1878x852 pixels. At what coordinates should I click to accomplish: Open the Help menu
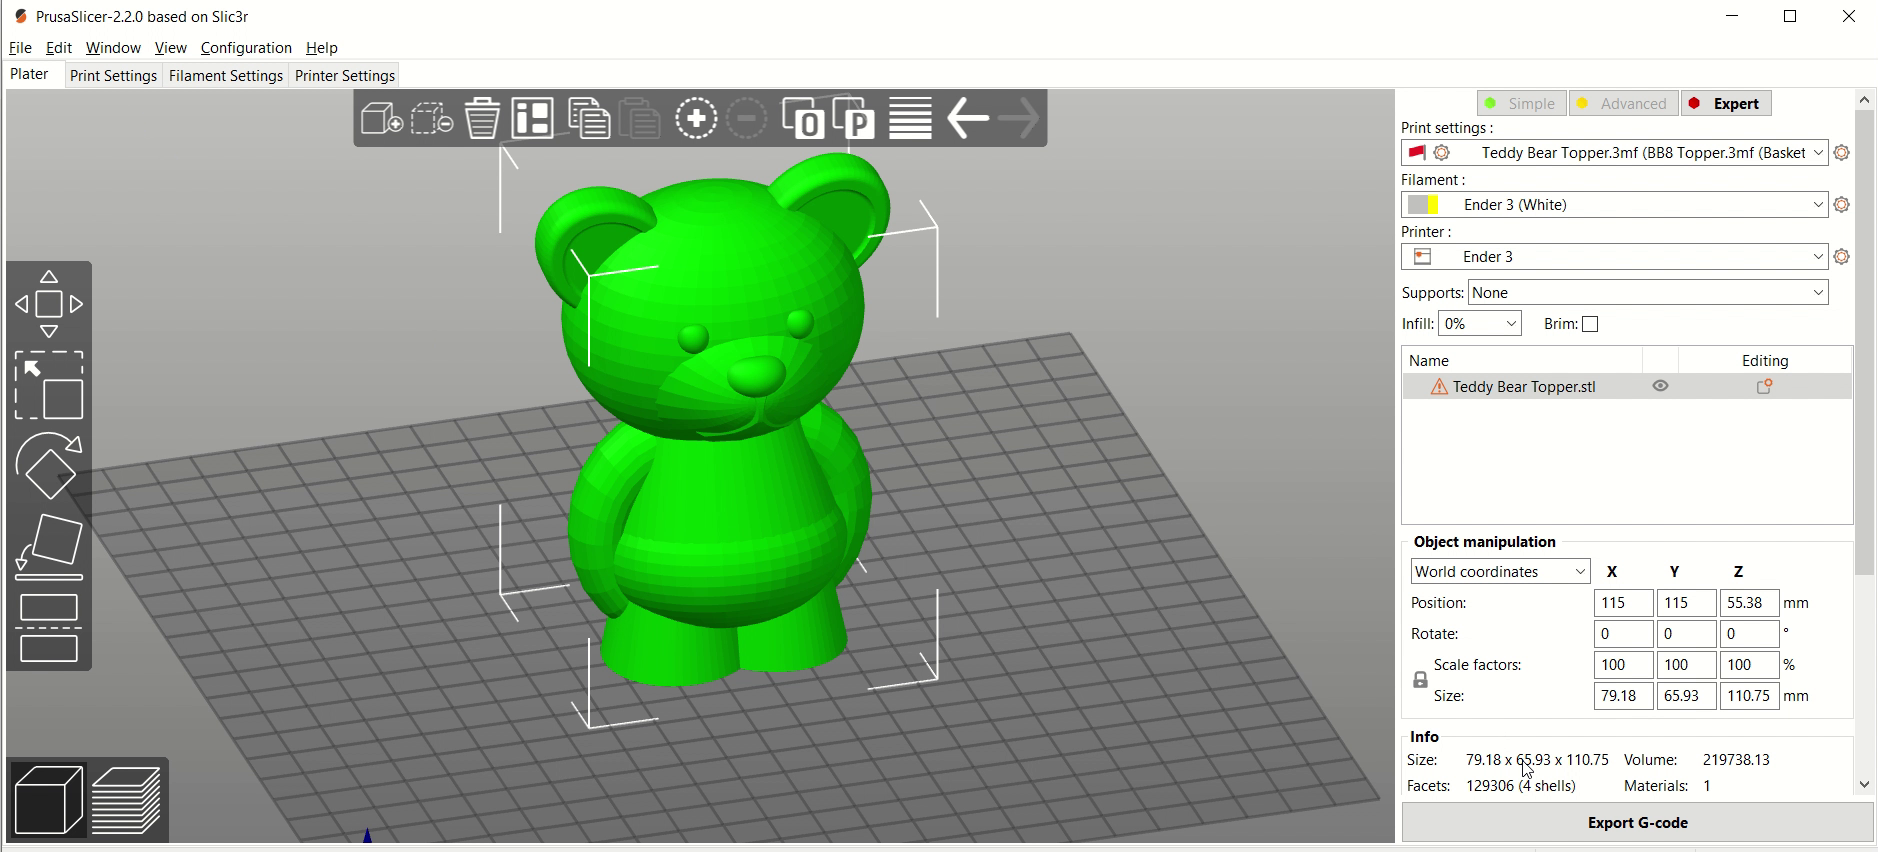click(321, 47)
